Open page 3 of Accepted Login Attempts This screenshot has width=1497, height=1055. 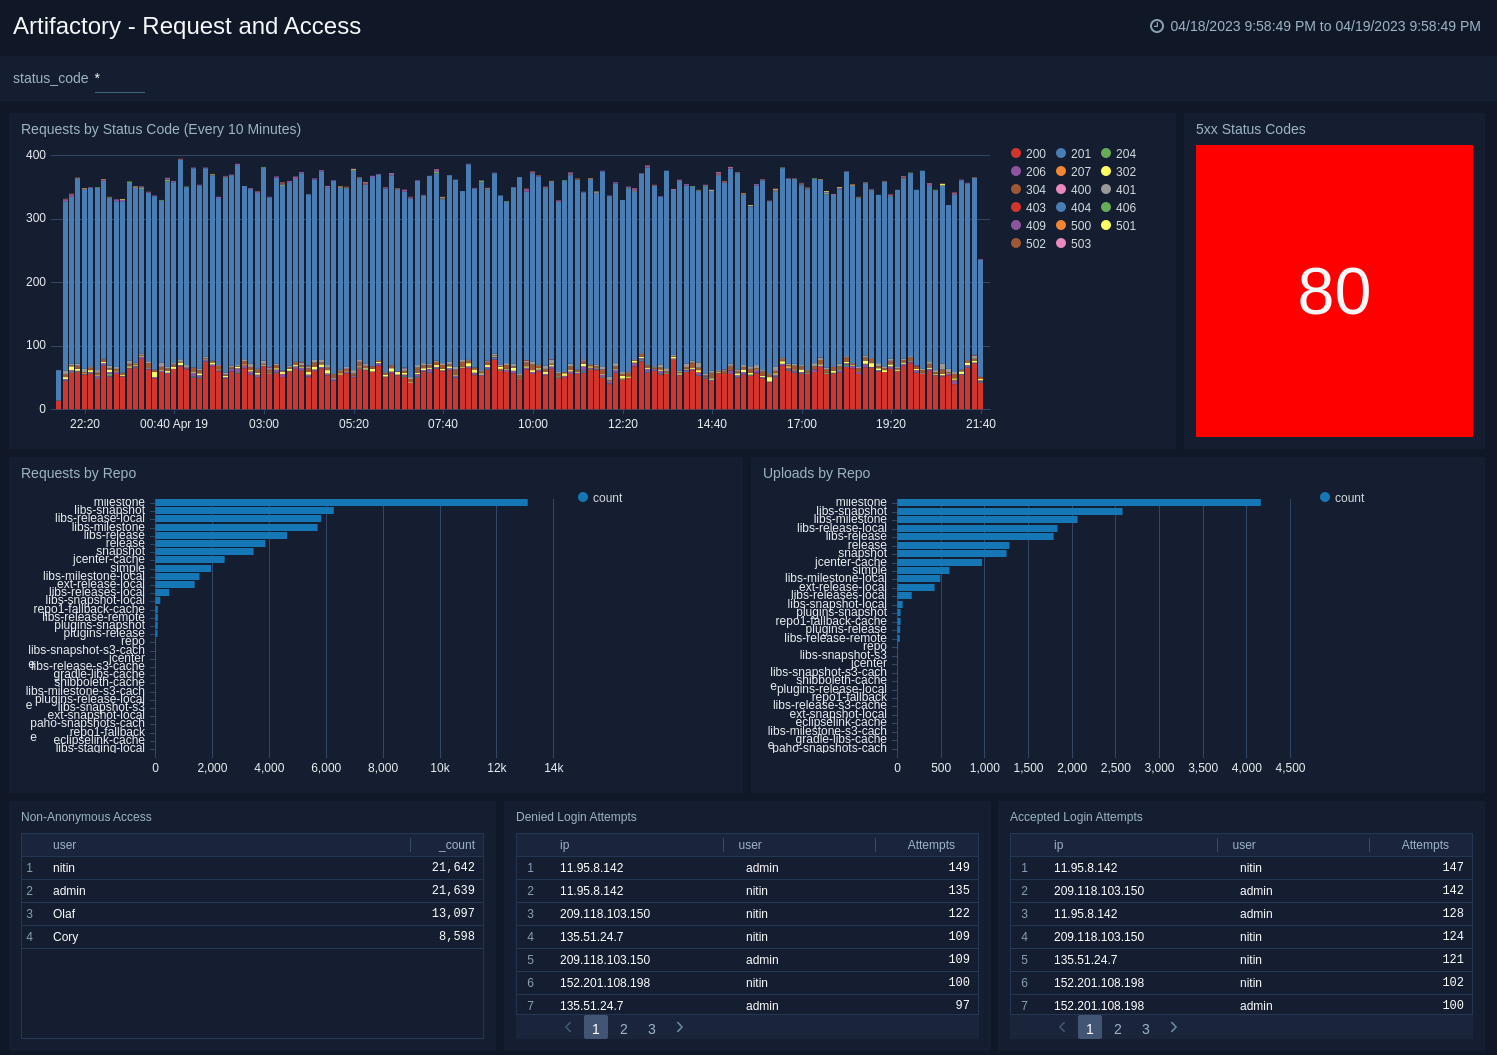(1146, 1029)
